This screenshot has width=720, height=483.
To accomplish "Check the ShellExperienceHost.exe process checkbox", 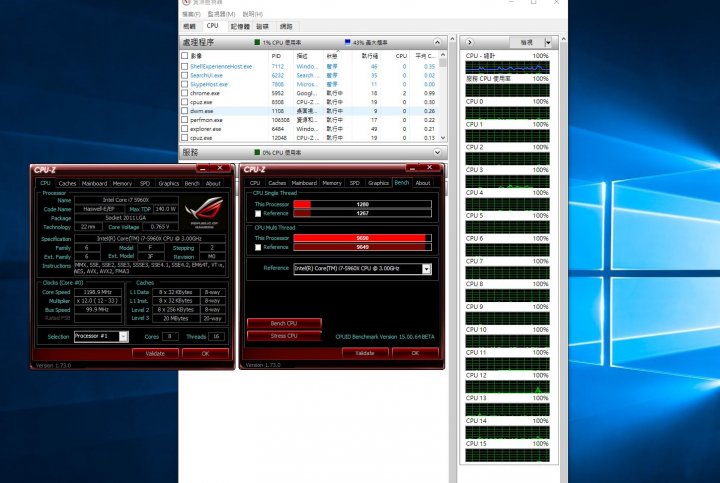I will coord(185,66).
